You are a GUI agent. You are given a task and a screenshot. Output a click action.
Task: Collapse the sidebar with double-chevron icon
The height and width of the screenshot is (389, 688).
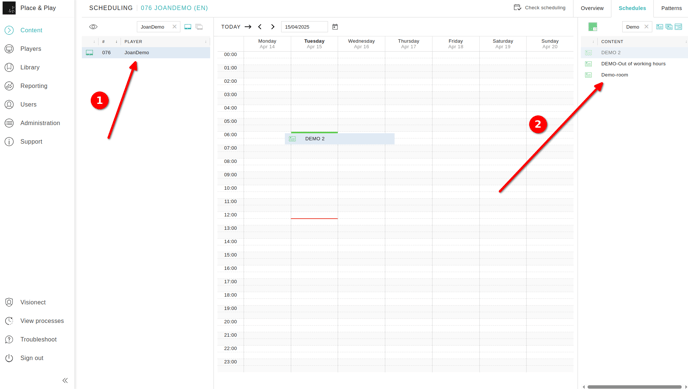65,380
